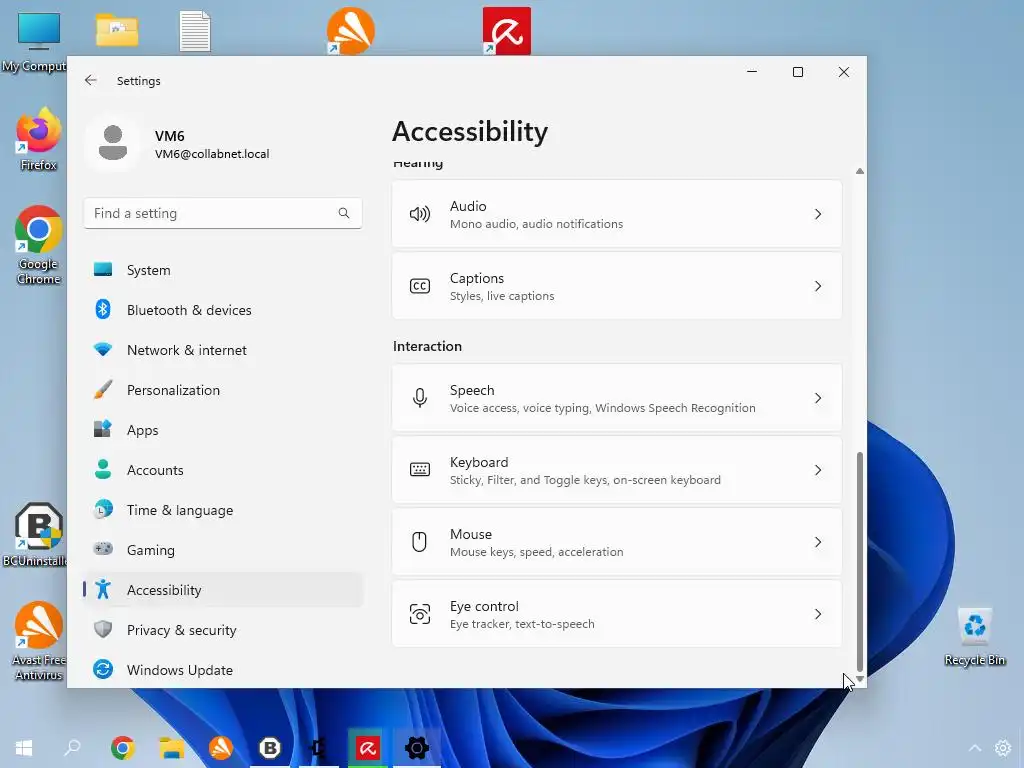Open the Windows Start menu

coord(24,748)
